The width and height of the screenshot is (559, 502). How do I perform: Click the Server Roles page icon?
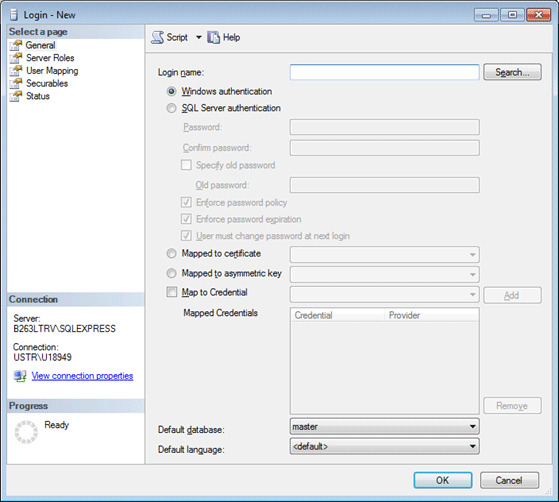tap(16, 58)
